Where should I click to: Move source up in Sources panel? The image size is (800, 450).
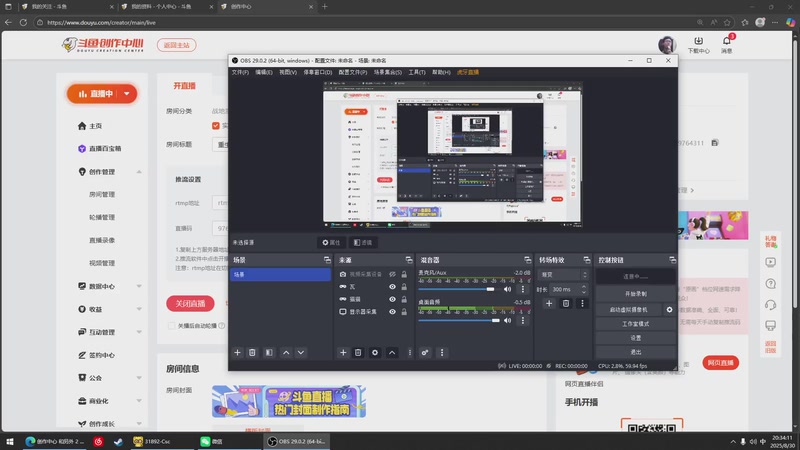click(x=392, y=353)
